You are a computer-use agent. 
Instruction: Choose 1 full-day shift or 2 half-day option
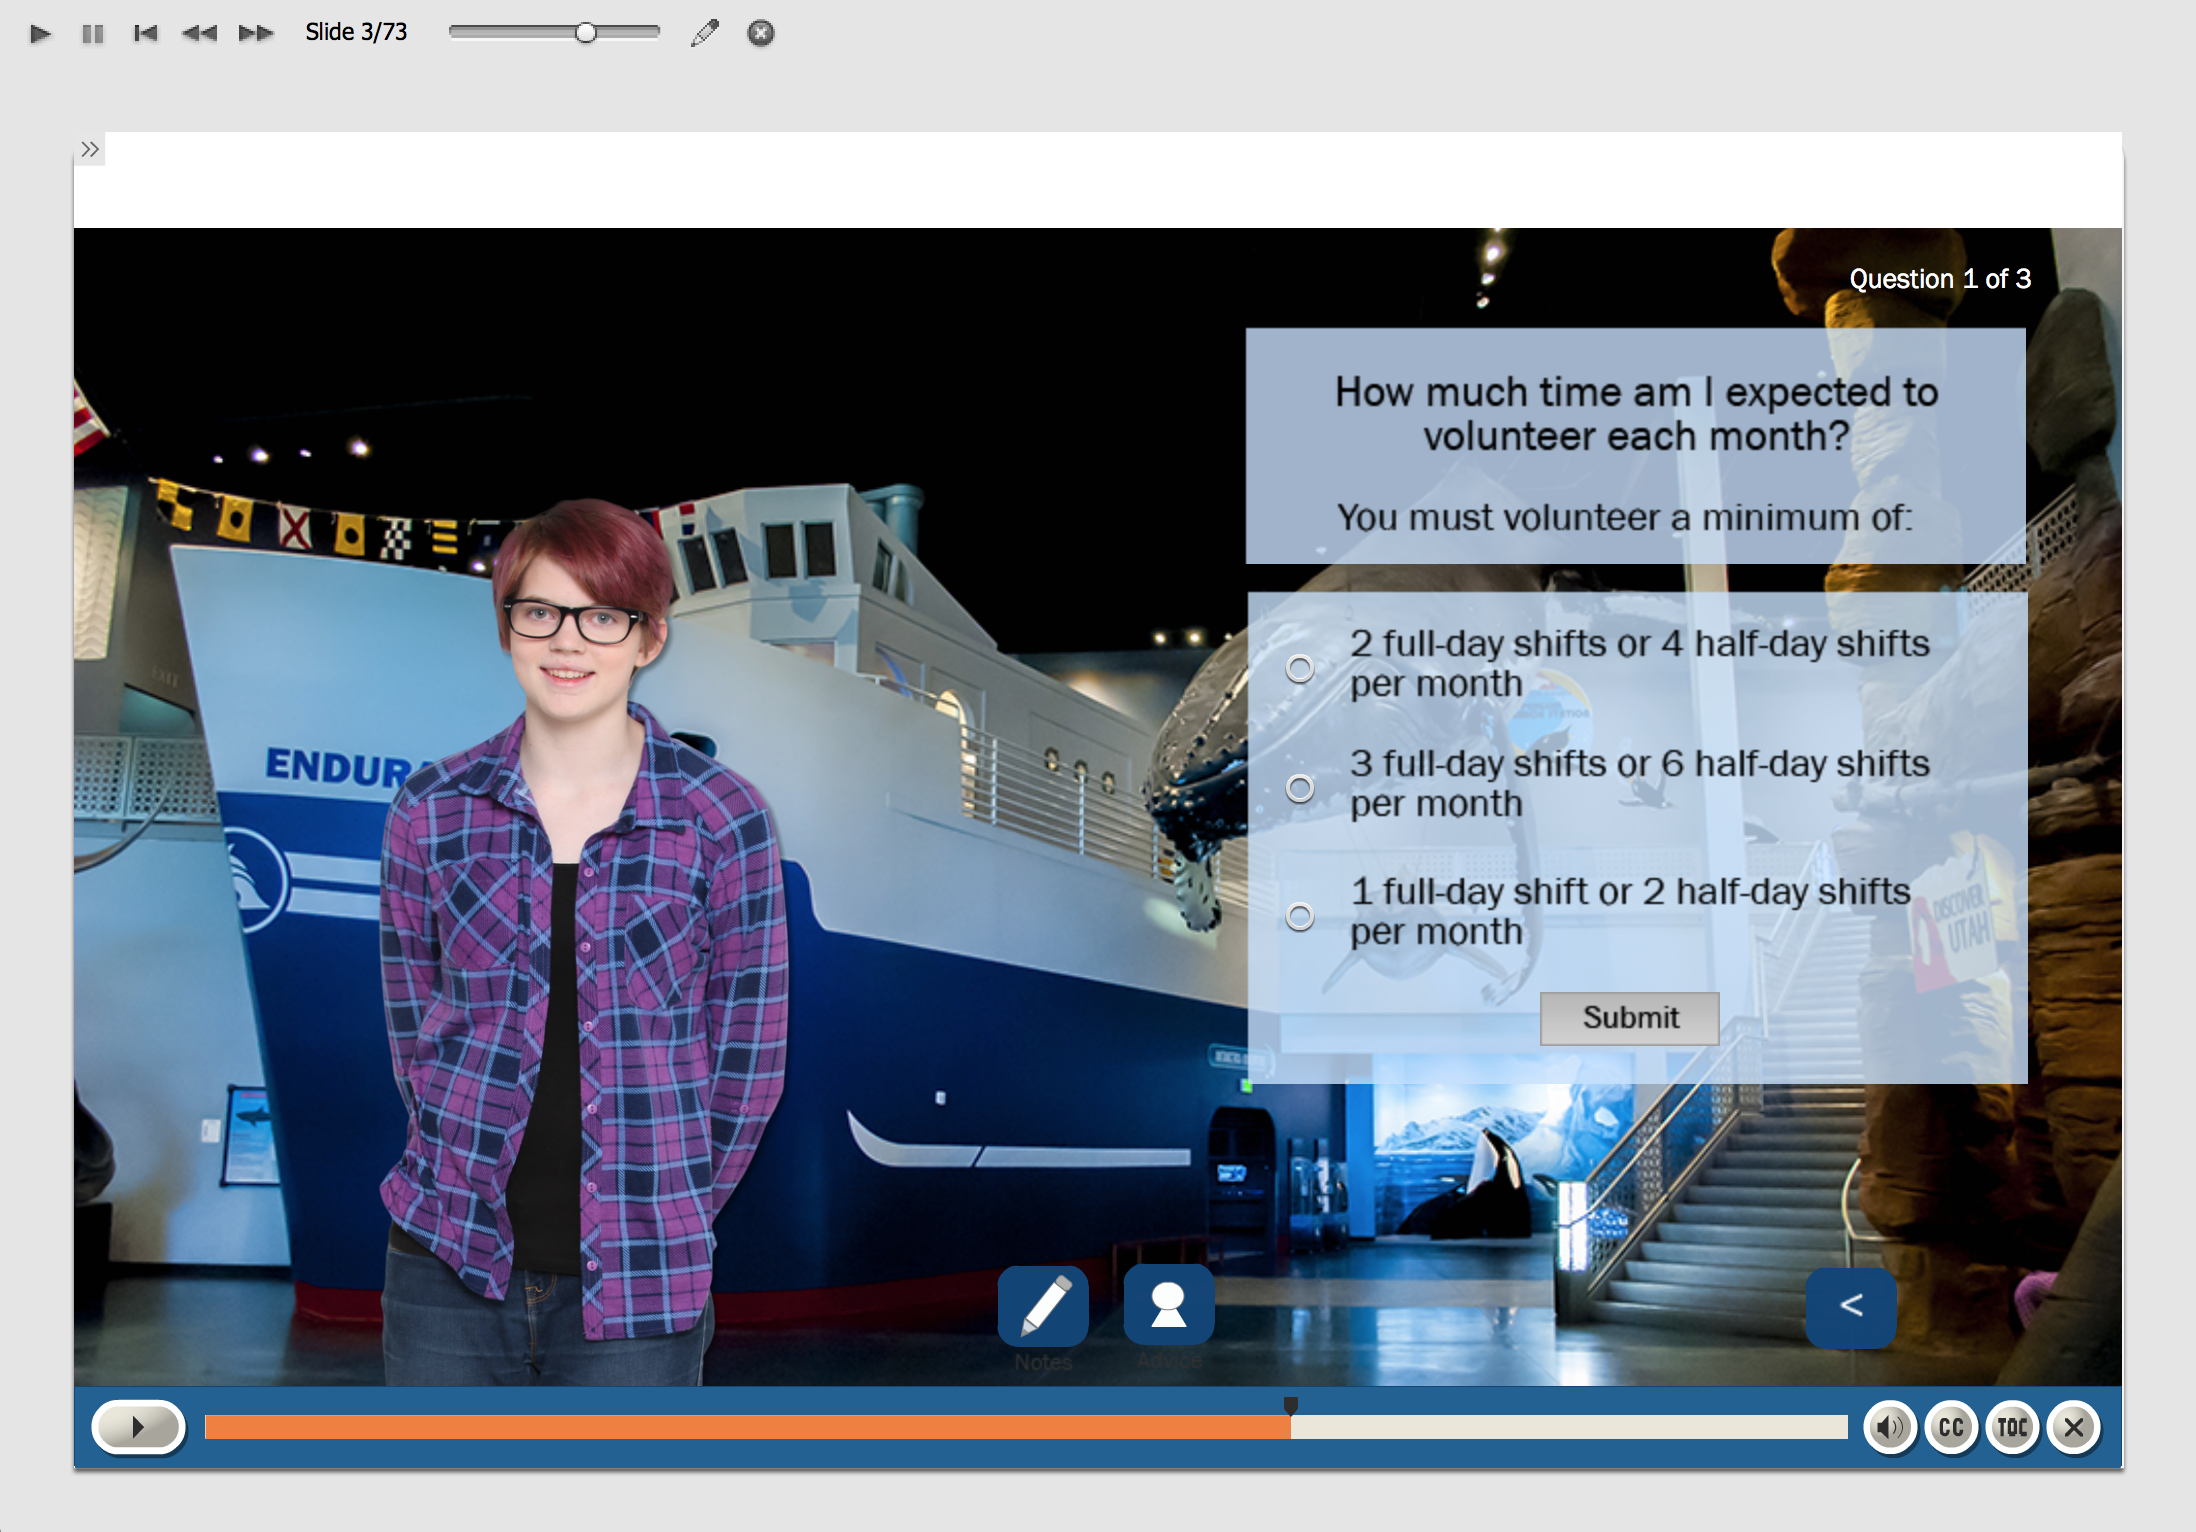pos(1299,916)
